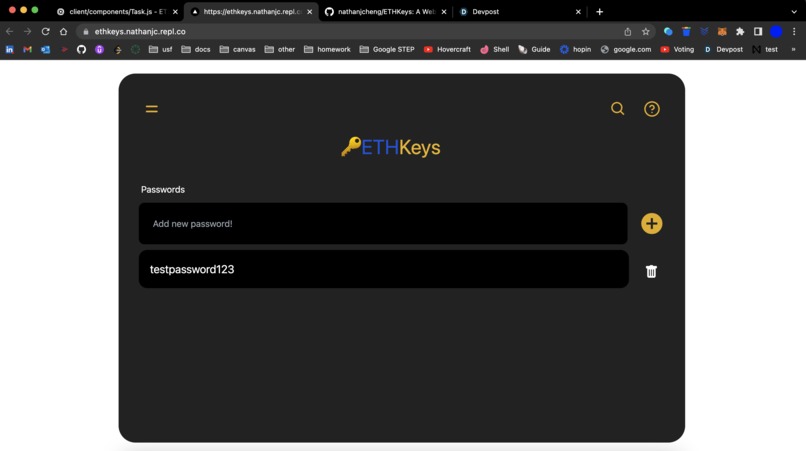806x451 pixels.
Task: Click the Passwords heading
Action: coord(163,189)
